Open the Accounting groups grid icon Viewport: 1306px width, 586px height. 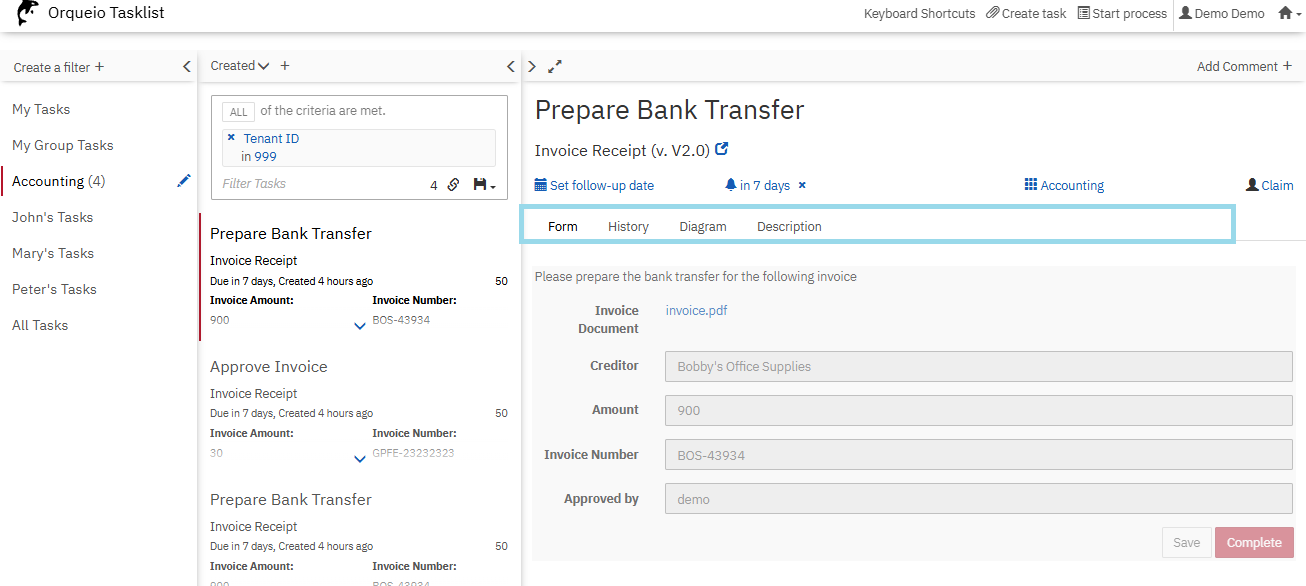(1031, 185)
